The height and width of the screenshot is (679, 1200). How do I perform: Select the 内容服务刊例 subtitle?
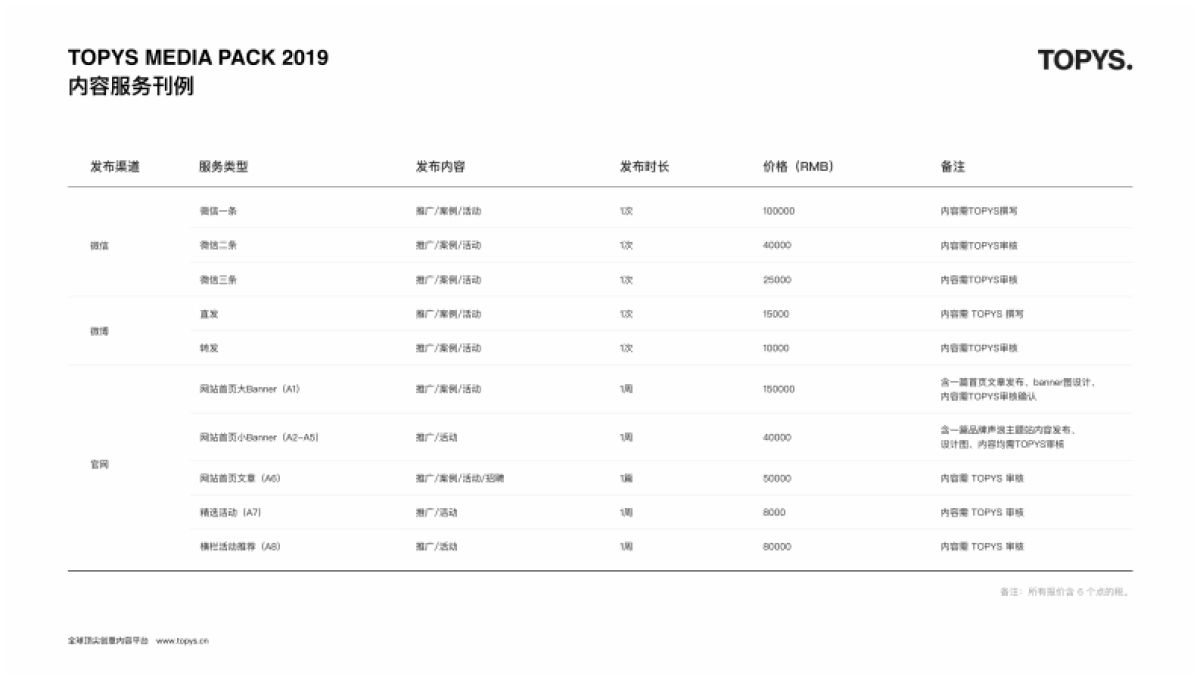[131, 87]
